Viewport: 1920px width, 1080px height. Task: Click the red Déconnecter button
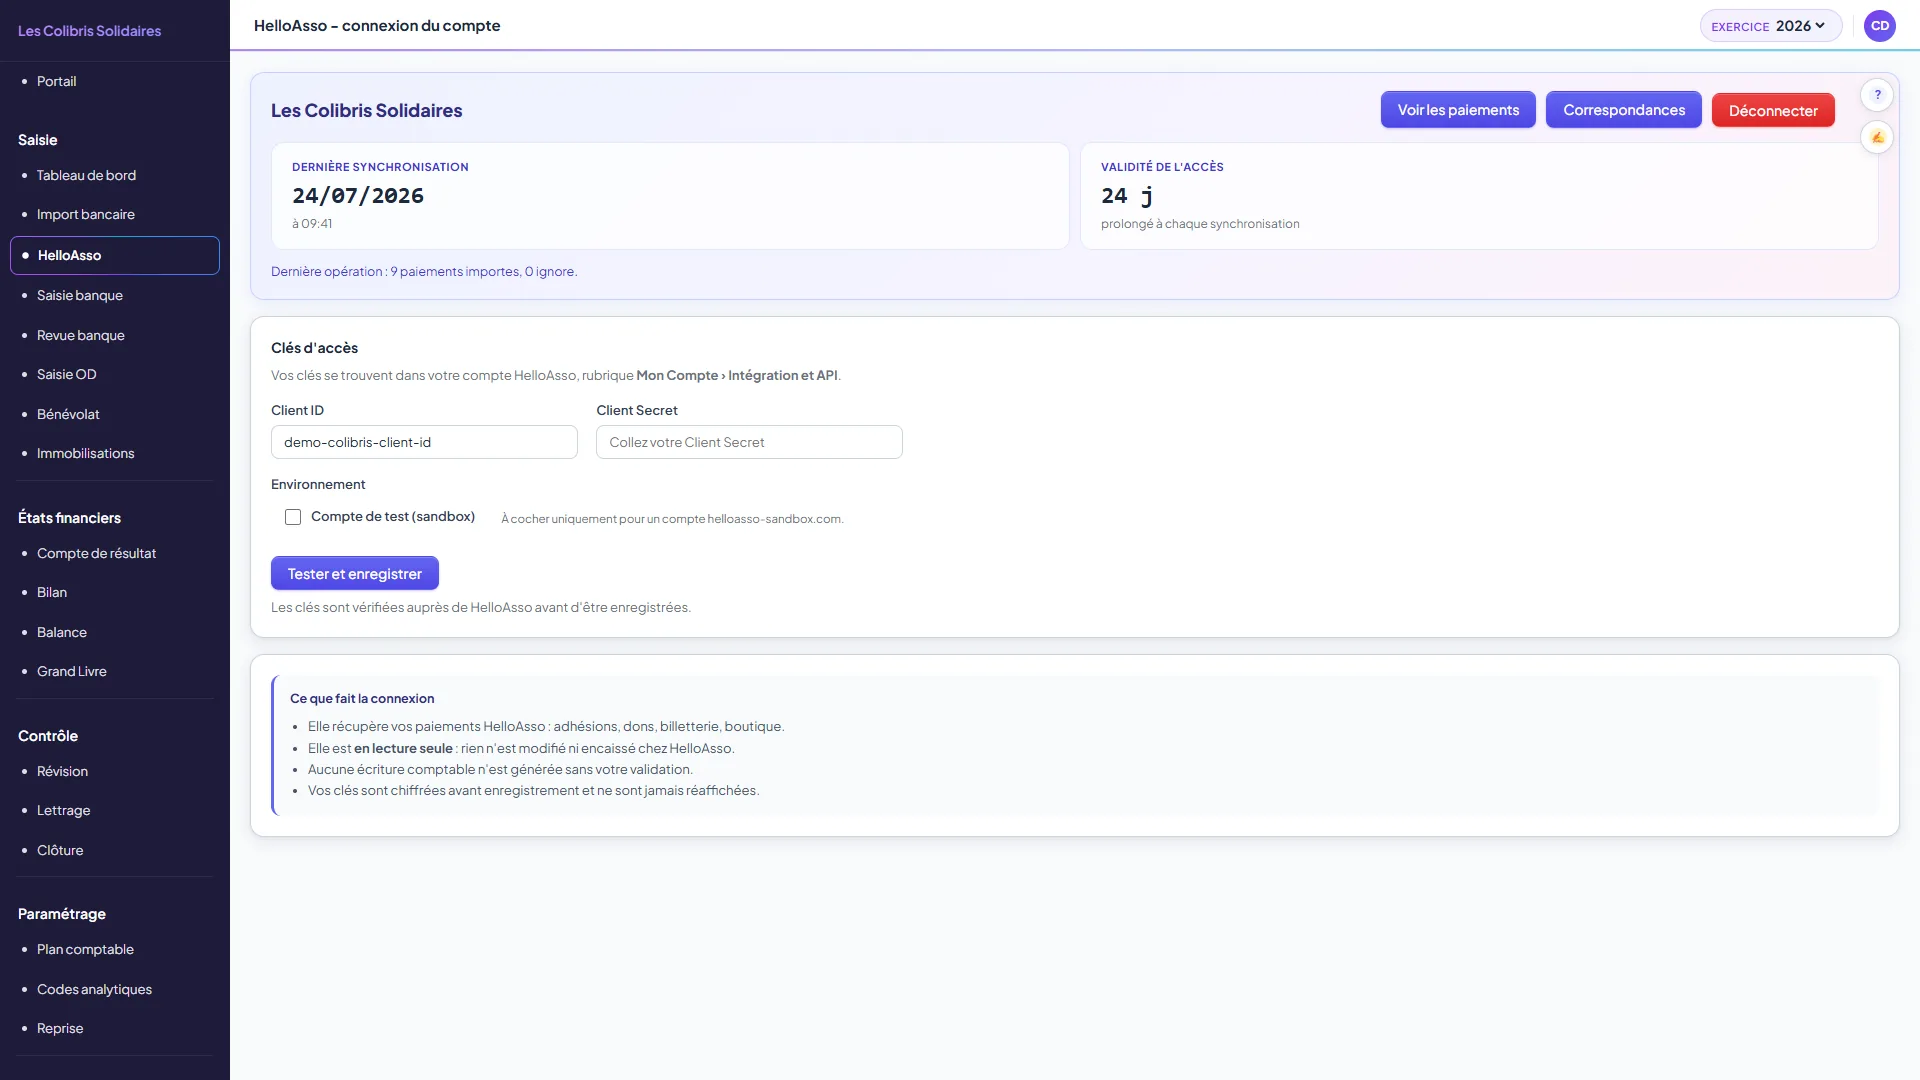(x=1773, y=110)
